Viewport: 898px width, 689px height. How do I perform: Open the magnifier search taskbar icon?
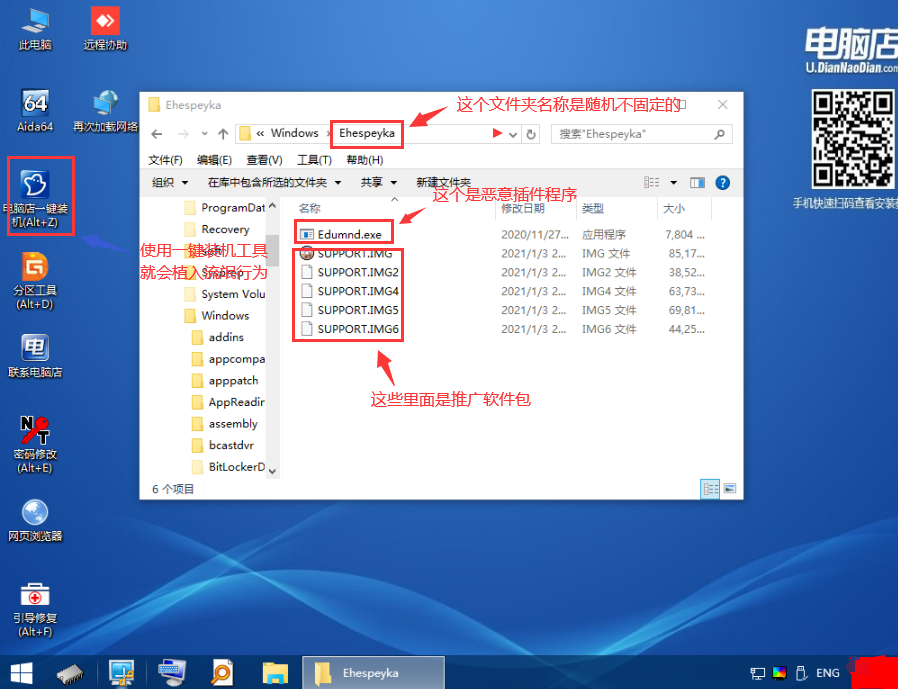pyautogui.click(x=222, y=673)
